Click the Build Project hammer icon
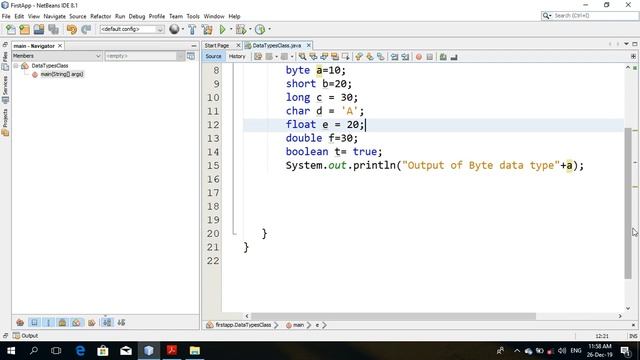 [192, 29]
